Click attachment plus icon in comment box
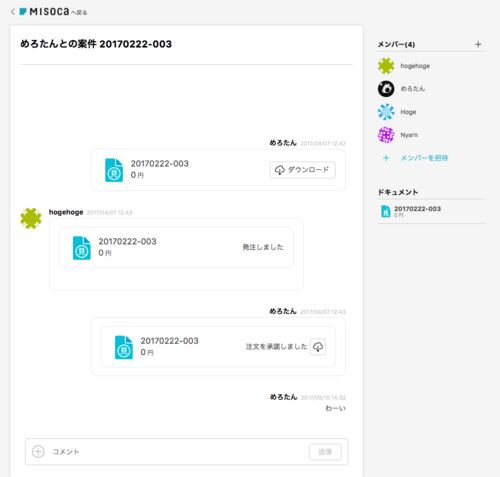This screenshot has width=500, height=477. (38, 451)
